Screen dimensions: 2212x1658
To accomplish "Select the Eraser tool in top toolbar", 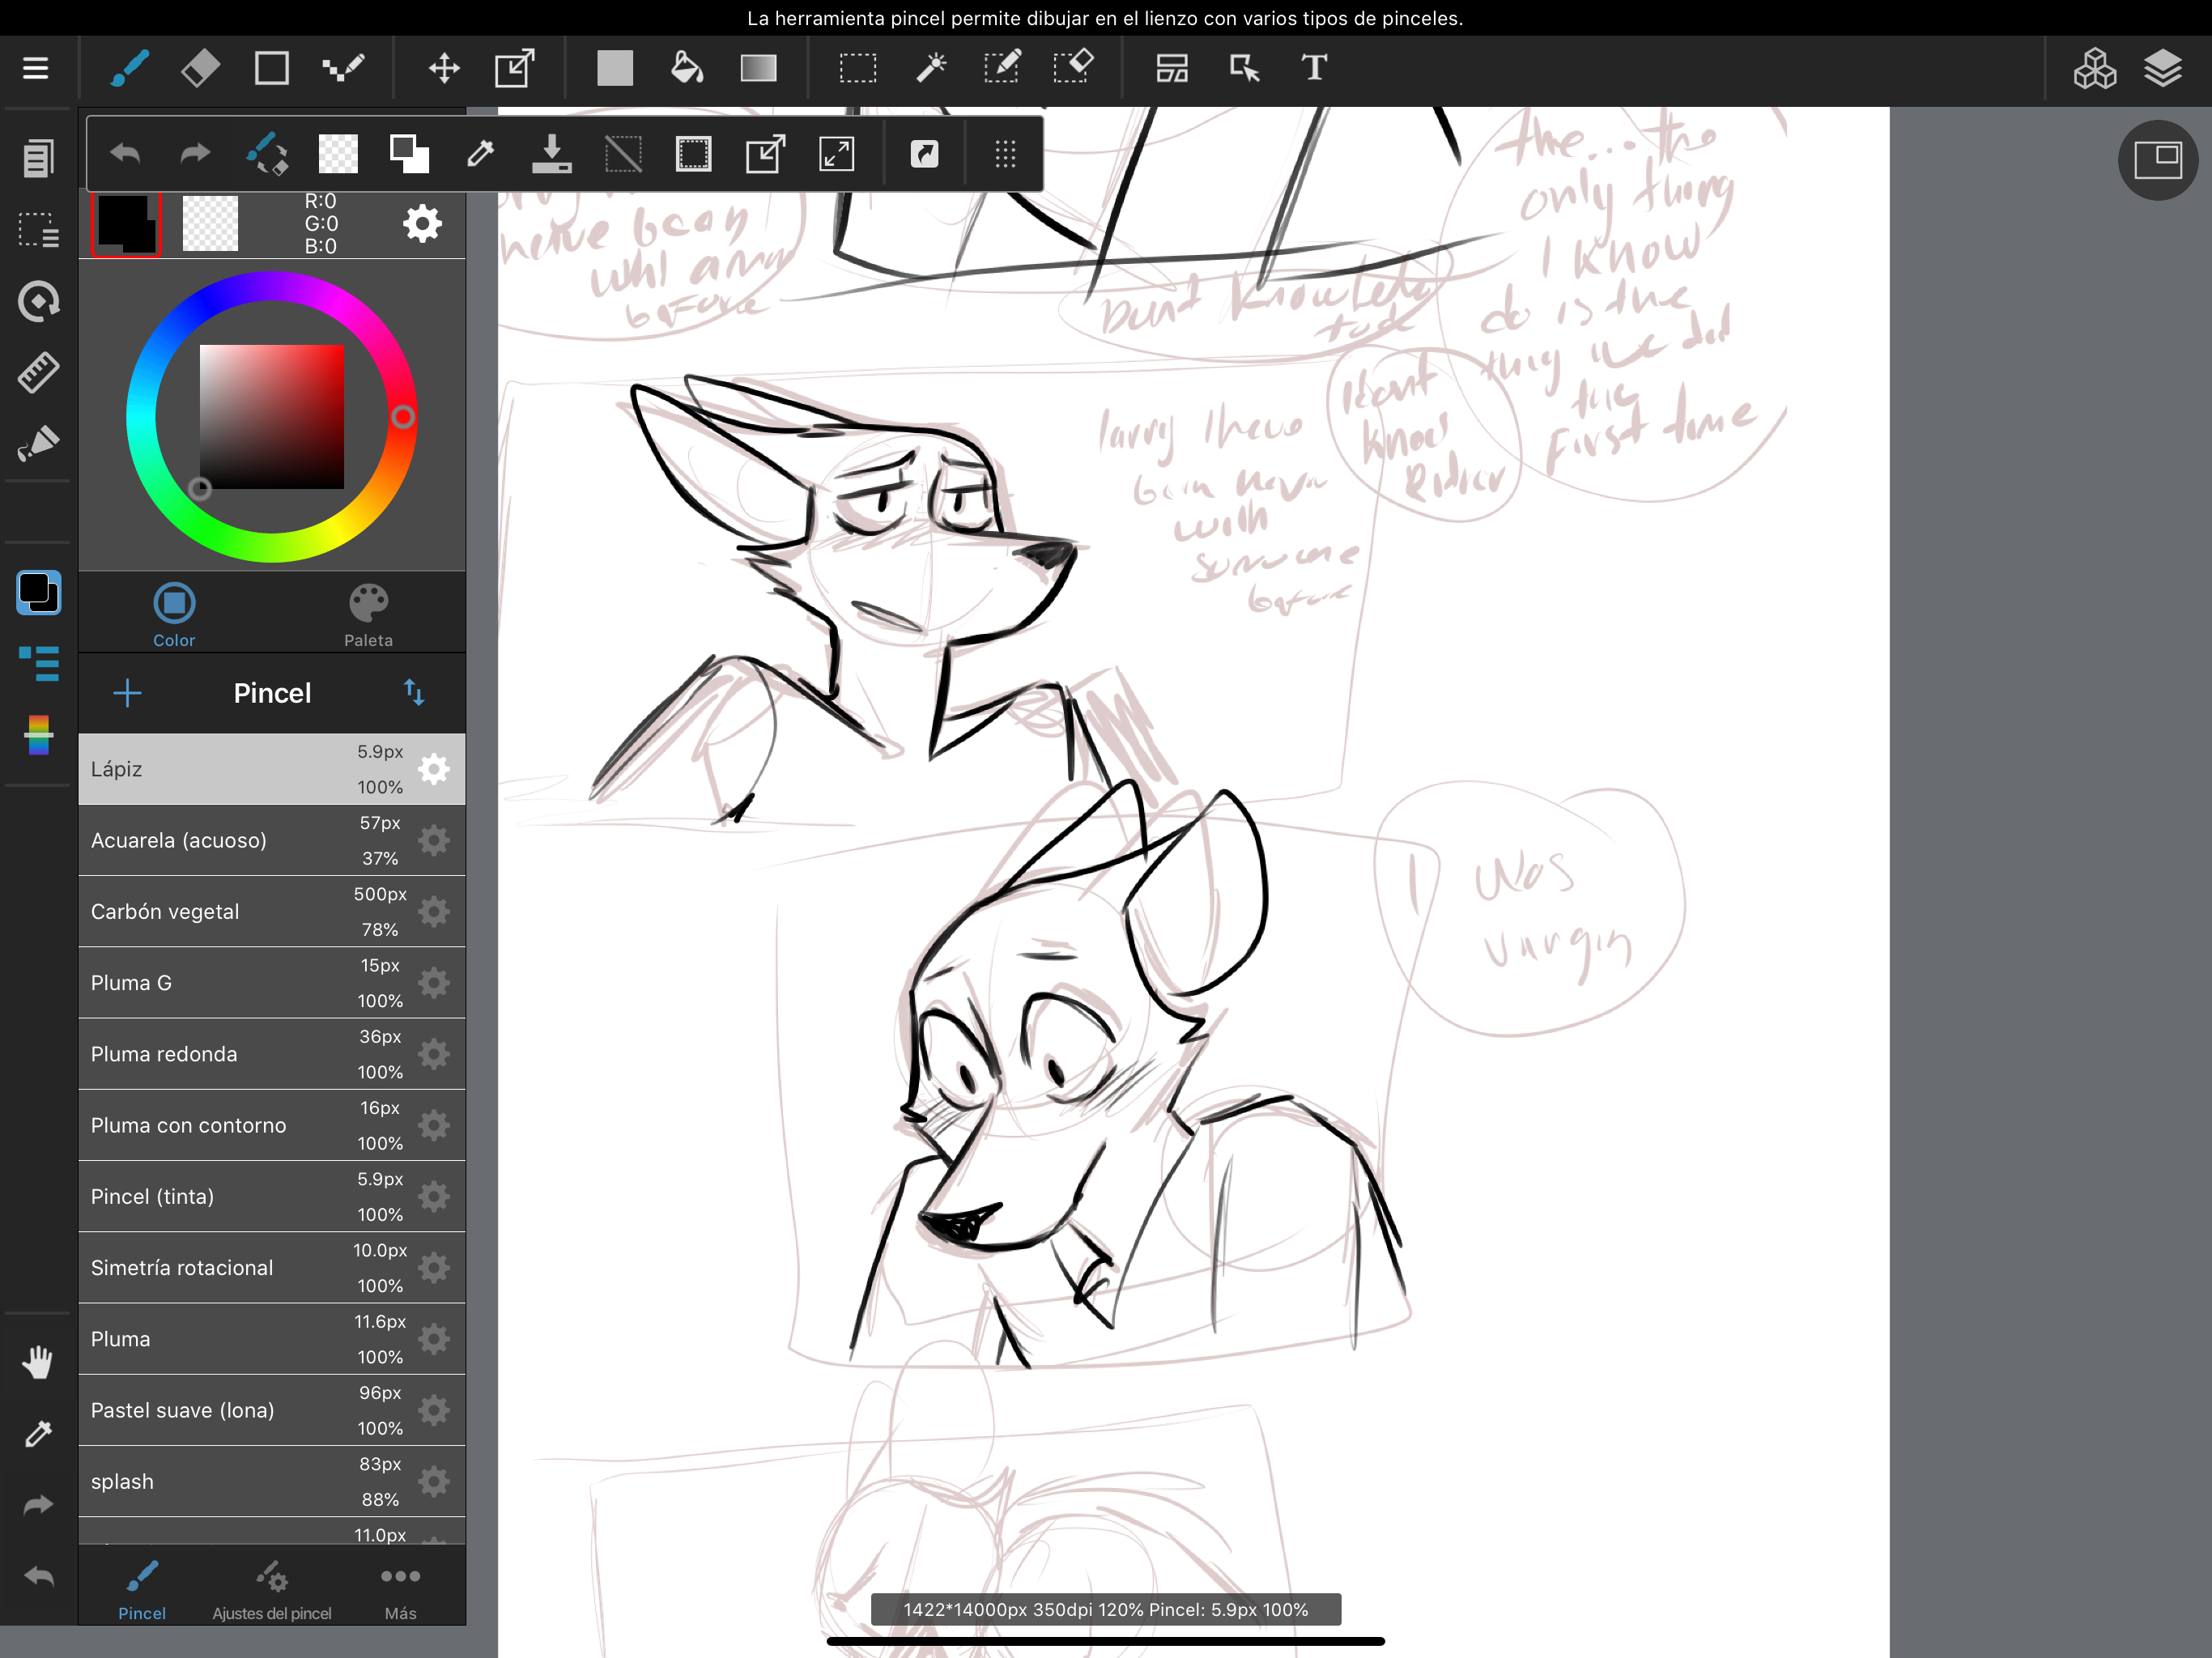I will click(x=200, y=68).
